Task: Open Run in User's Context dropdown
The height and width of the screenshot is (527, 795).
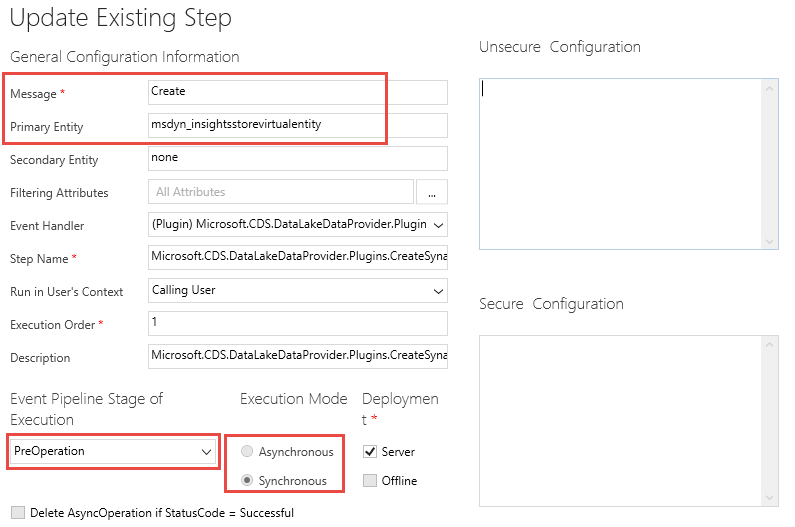Action: [297, 291]
